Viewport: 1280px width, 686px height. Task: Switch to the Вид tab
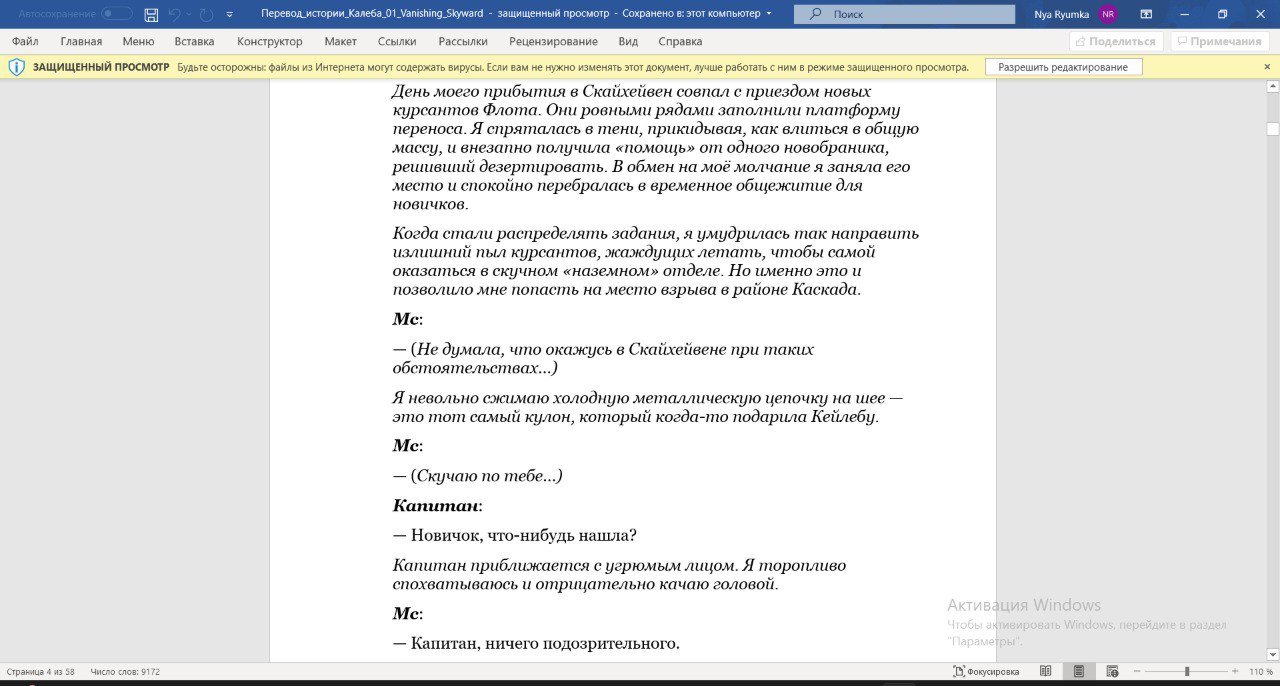pos(628,41)
